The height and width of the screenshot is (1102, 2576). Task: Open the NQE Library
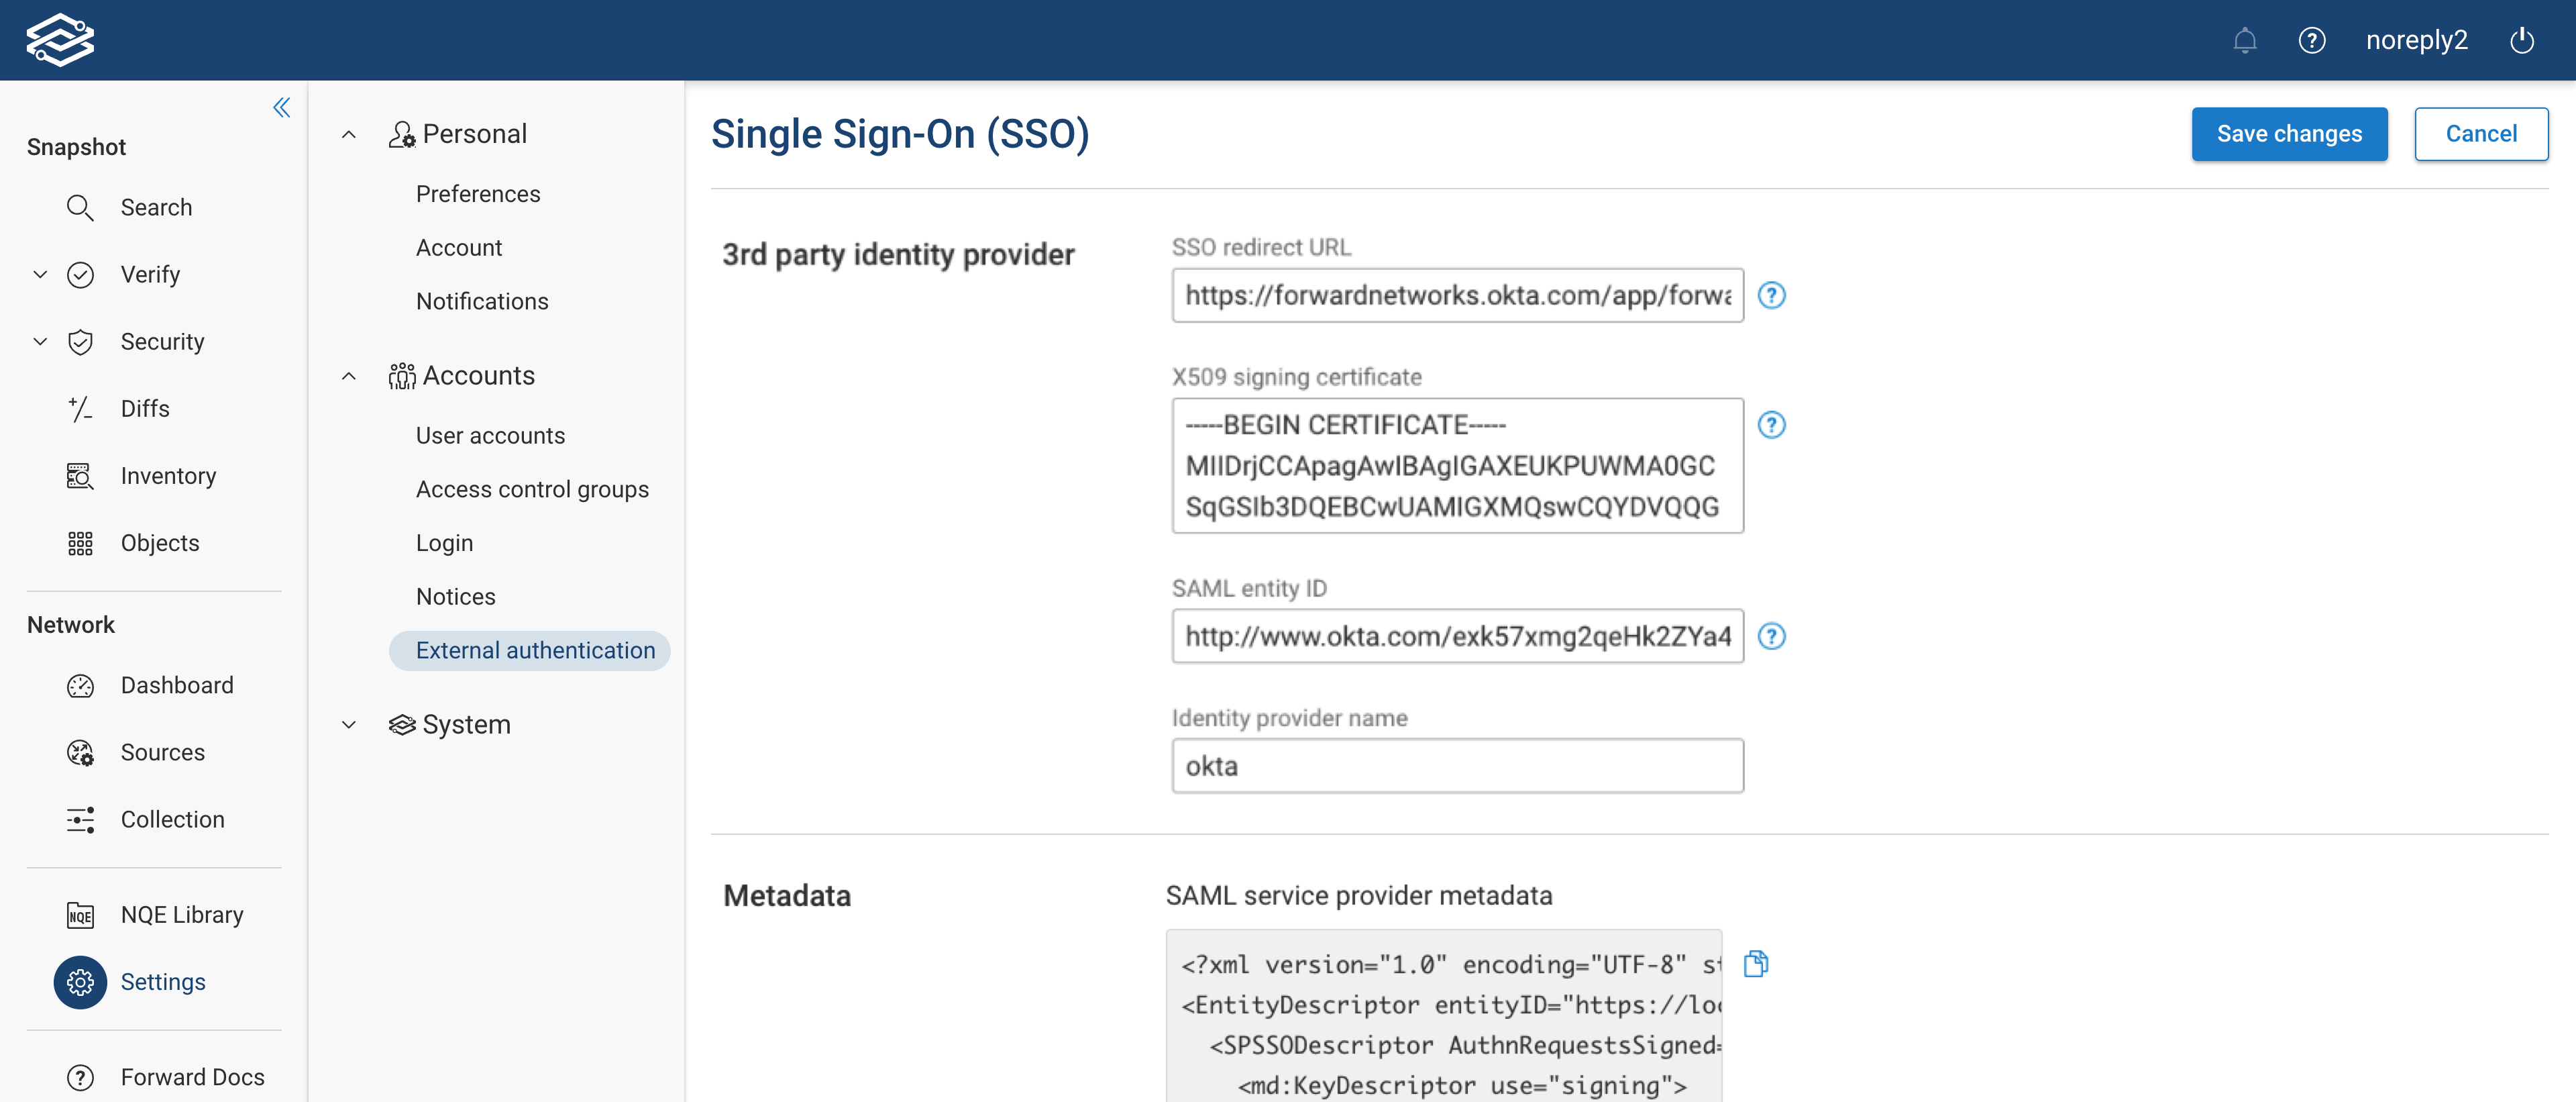point(182,913)
